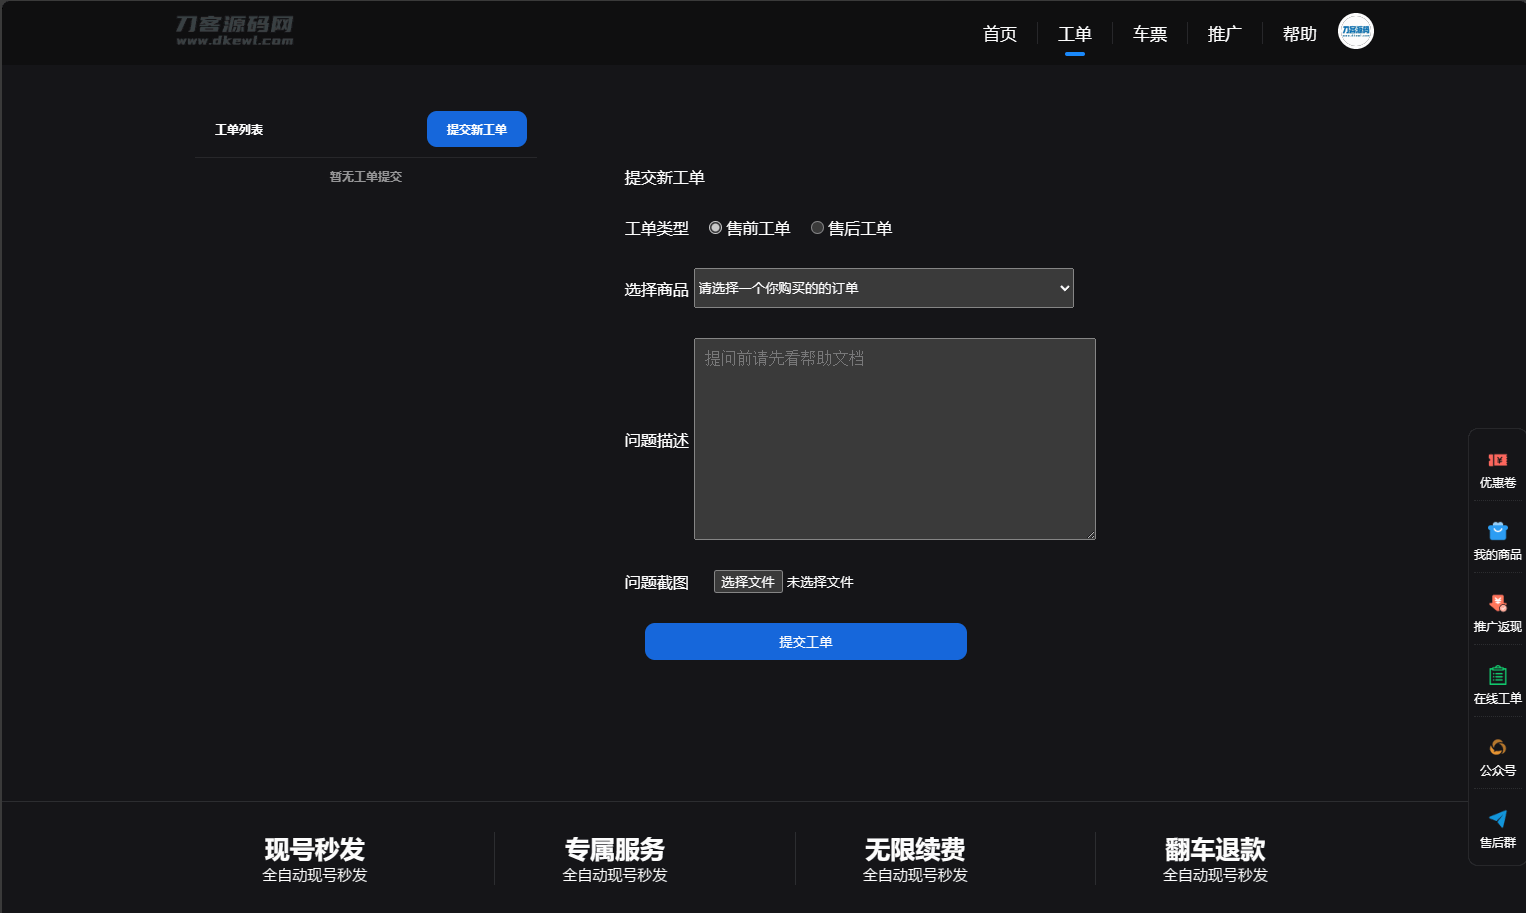The width and height of the screenshot is (1526, 913).
Task: Click the 公众号 sidebar icon
Action: [x=1497, y=748]
